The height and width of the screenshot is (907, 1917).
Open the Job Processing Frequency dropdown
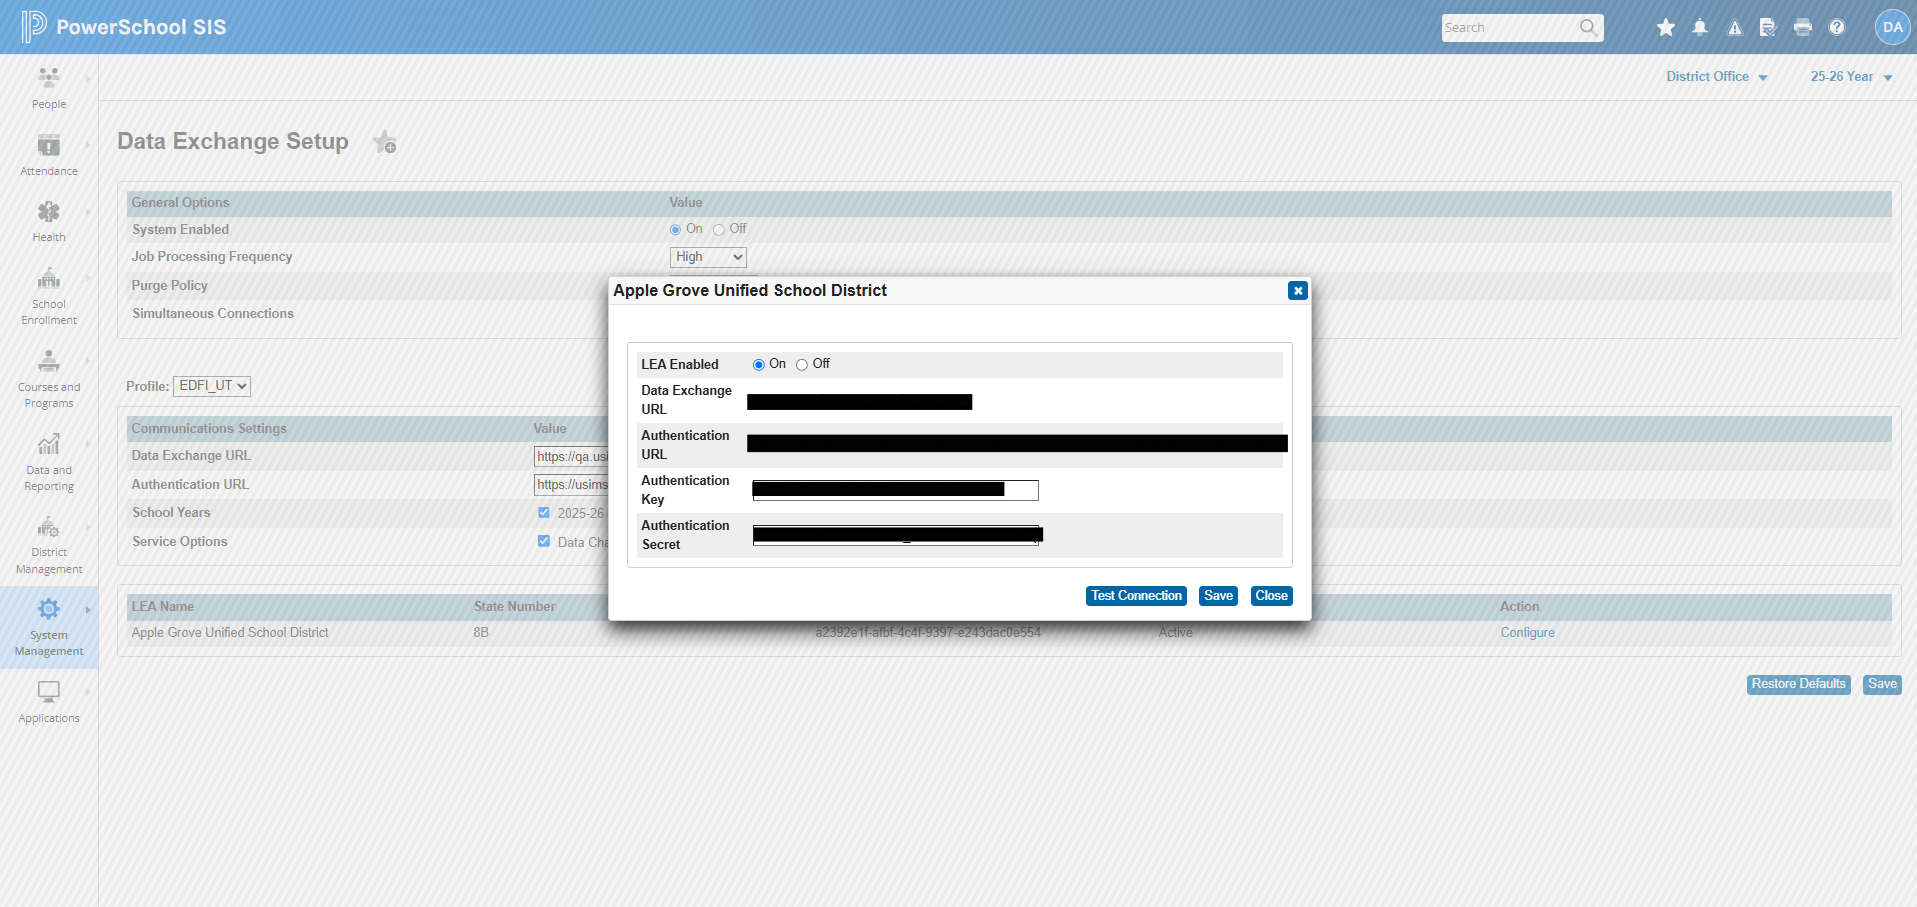pos(708,257)
